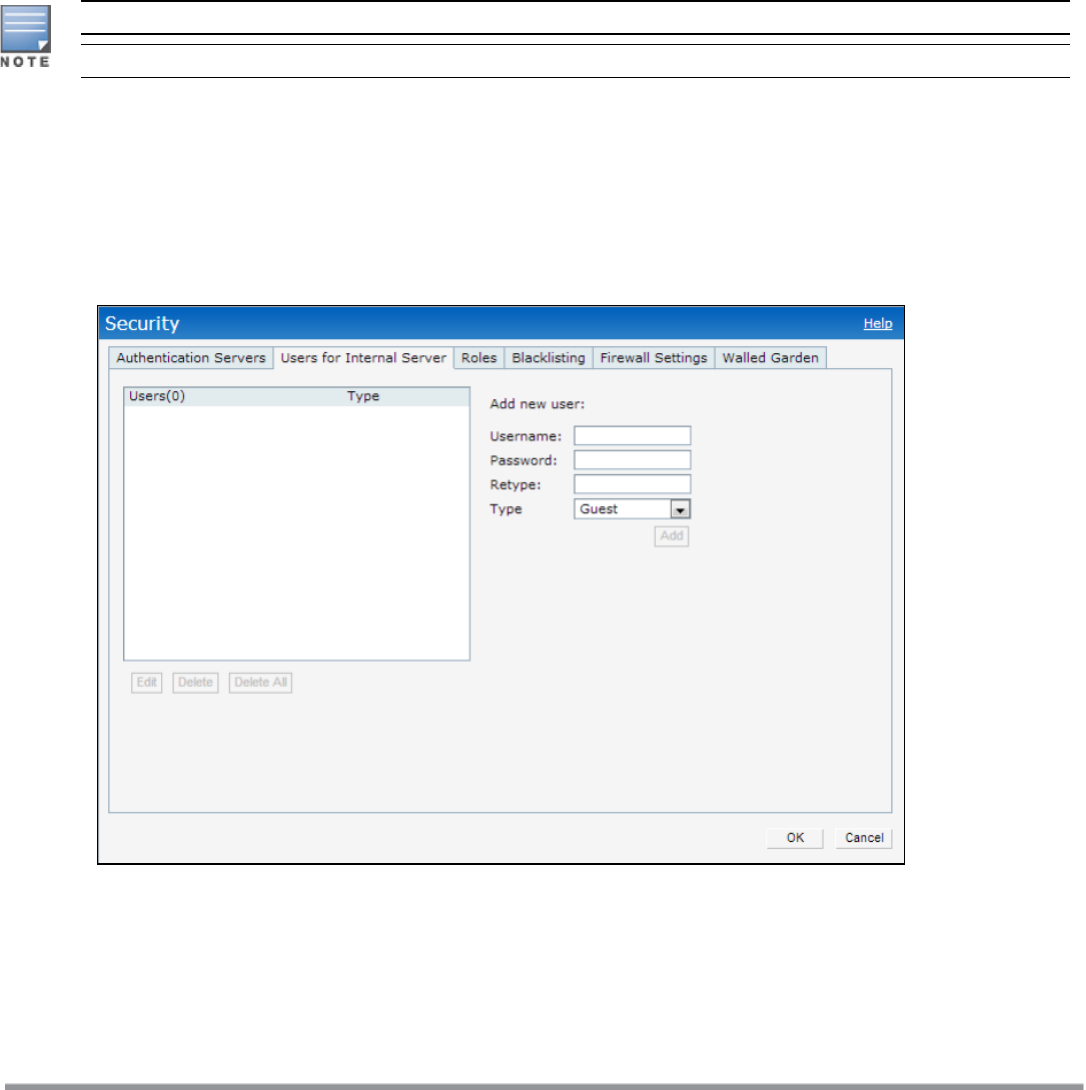1086x1090 pixels.
Task: Click the Help link in Security header
Action: pyautogui.click(x=877, y=323)
